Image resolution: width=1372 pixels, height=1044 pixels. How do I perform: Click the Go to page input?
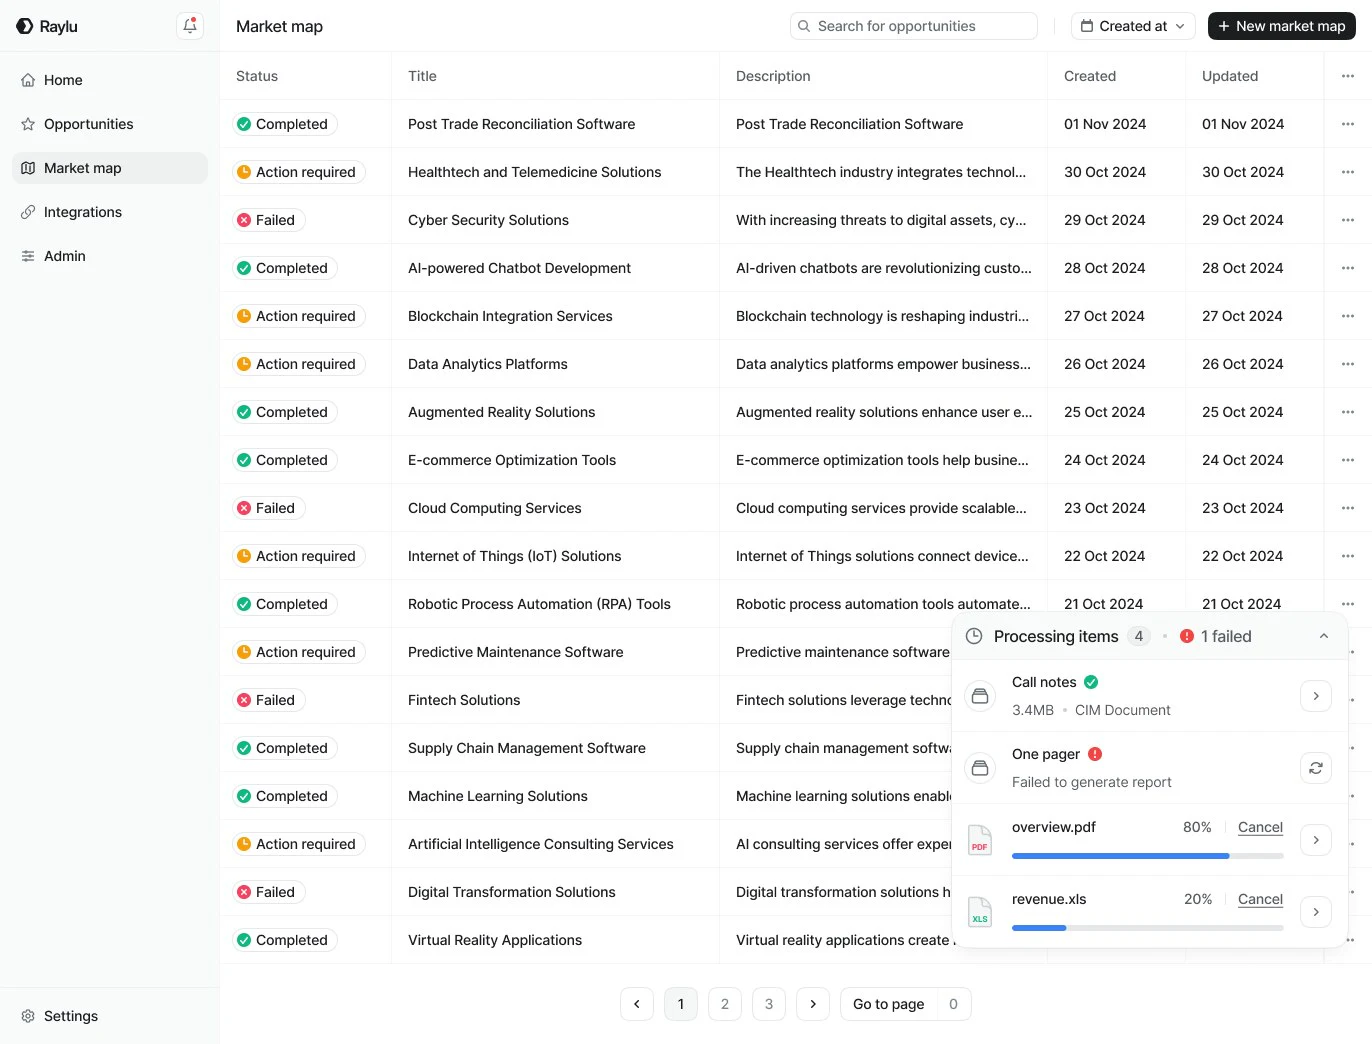953,1004
